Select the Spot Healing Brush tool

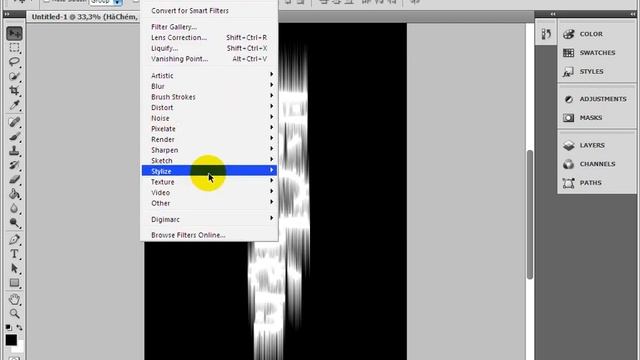tap(14, 122)
